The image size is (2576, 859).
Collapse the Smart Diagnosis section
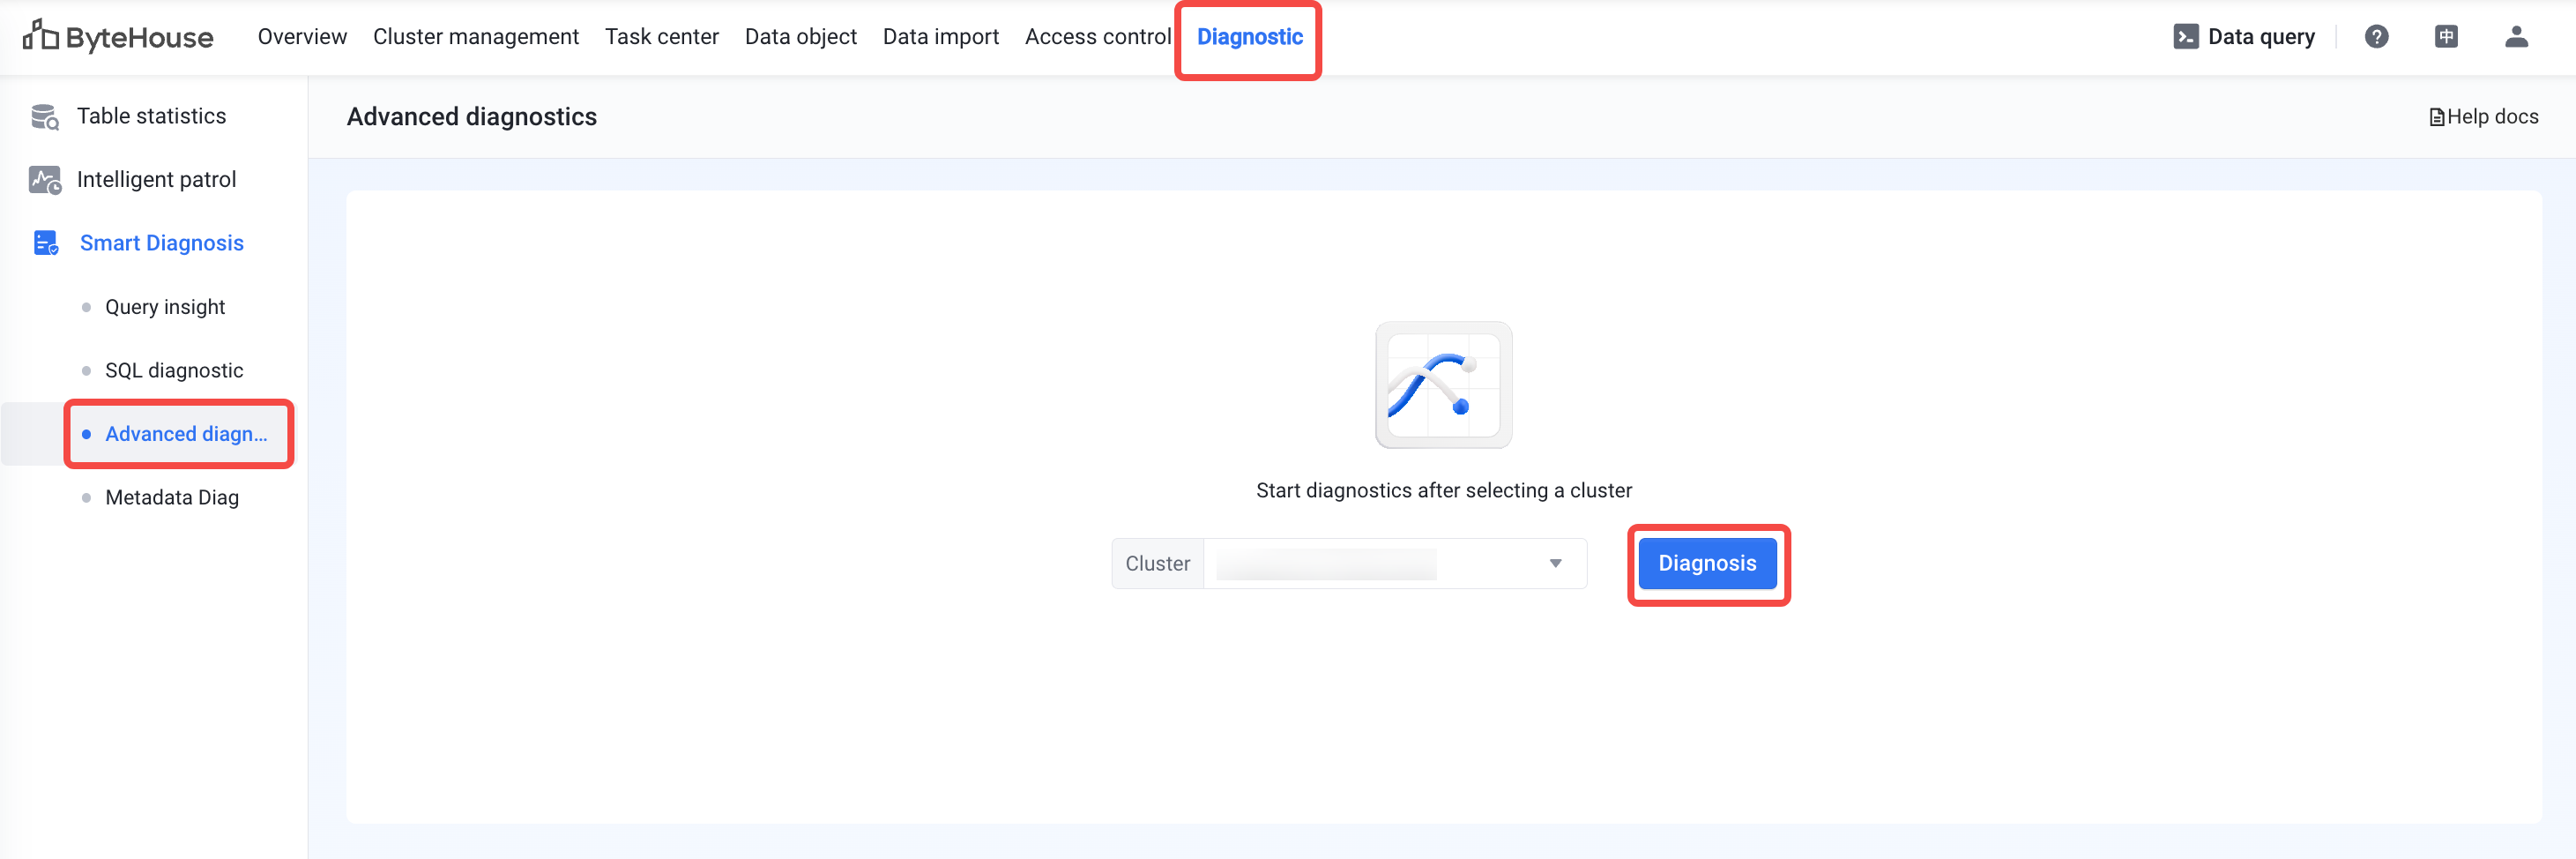(161, 243)
